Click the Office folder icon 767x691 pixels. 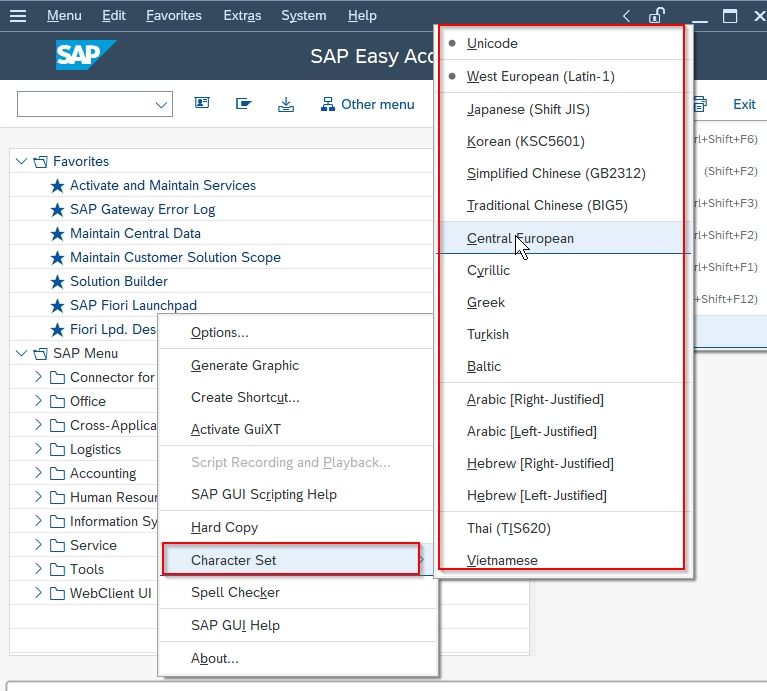pos(57,401)
